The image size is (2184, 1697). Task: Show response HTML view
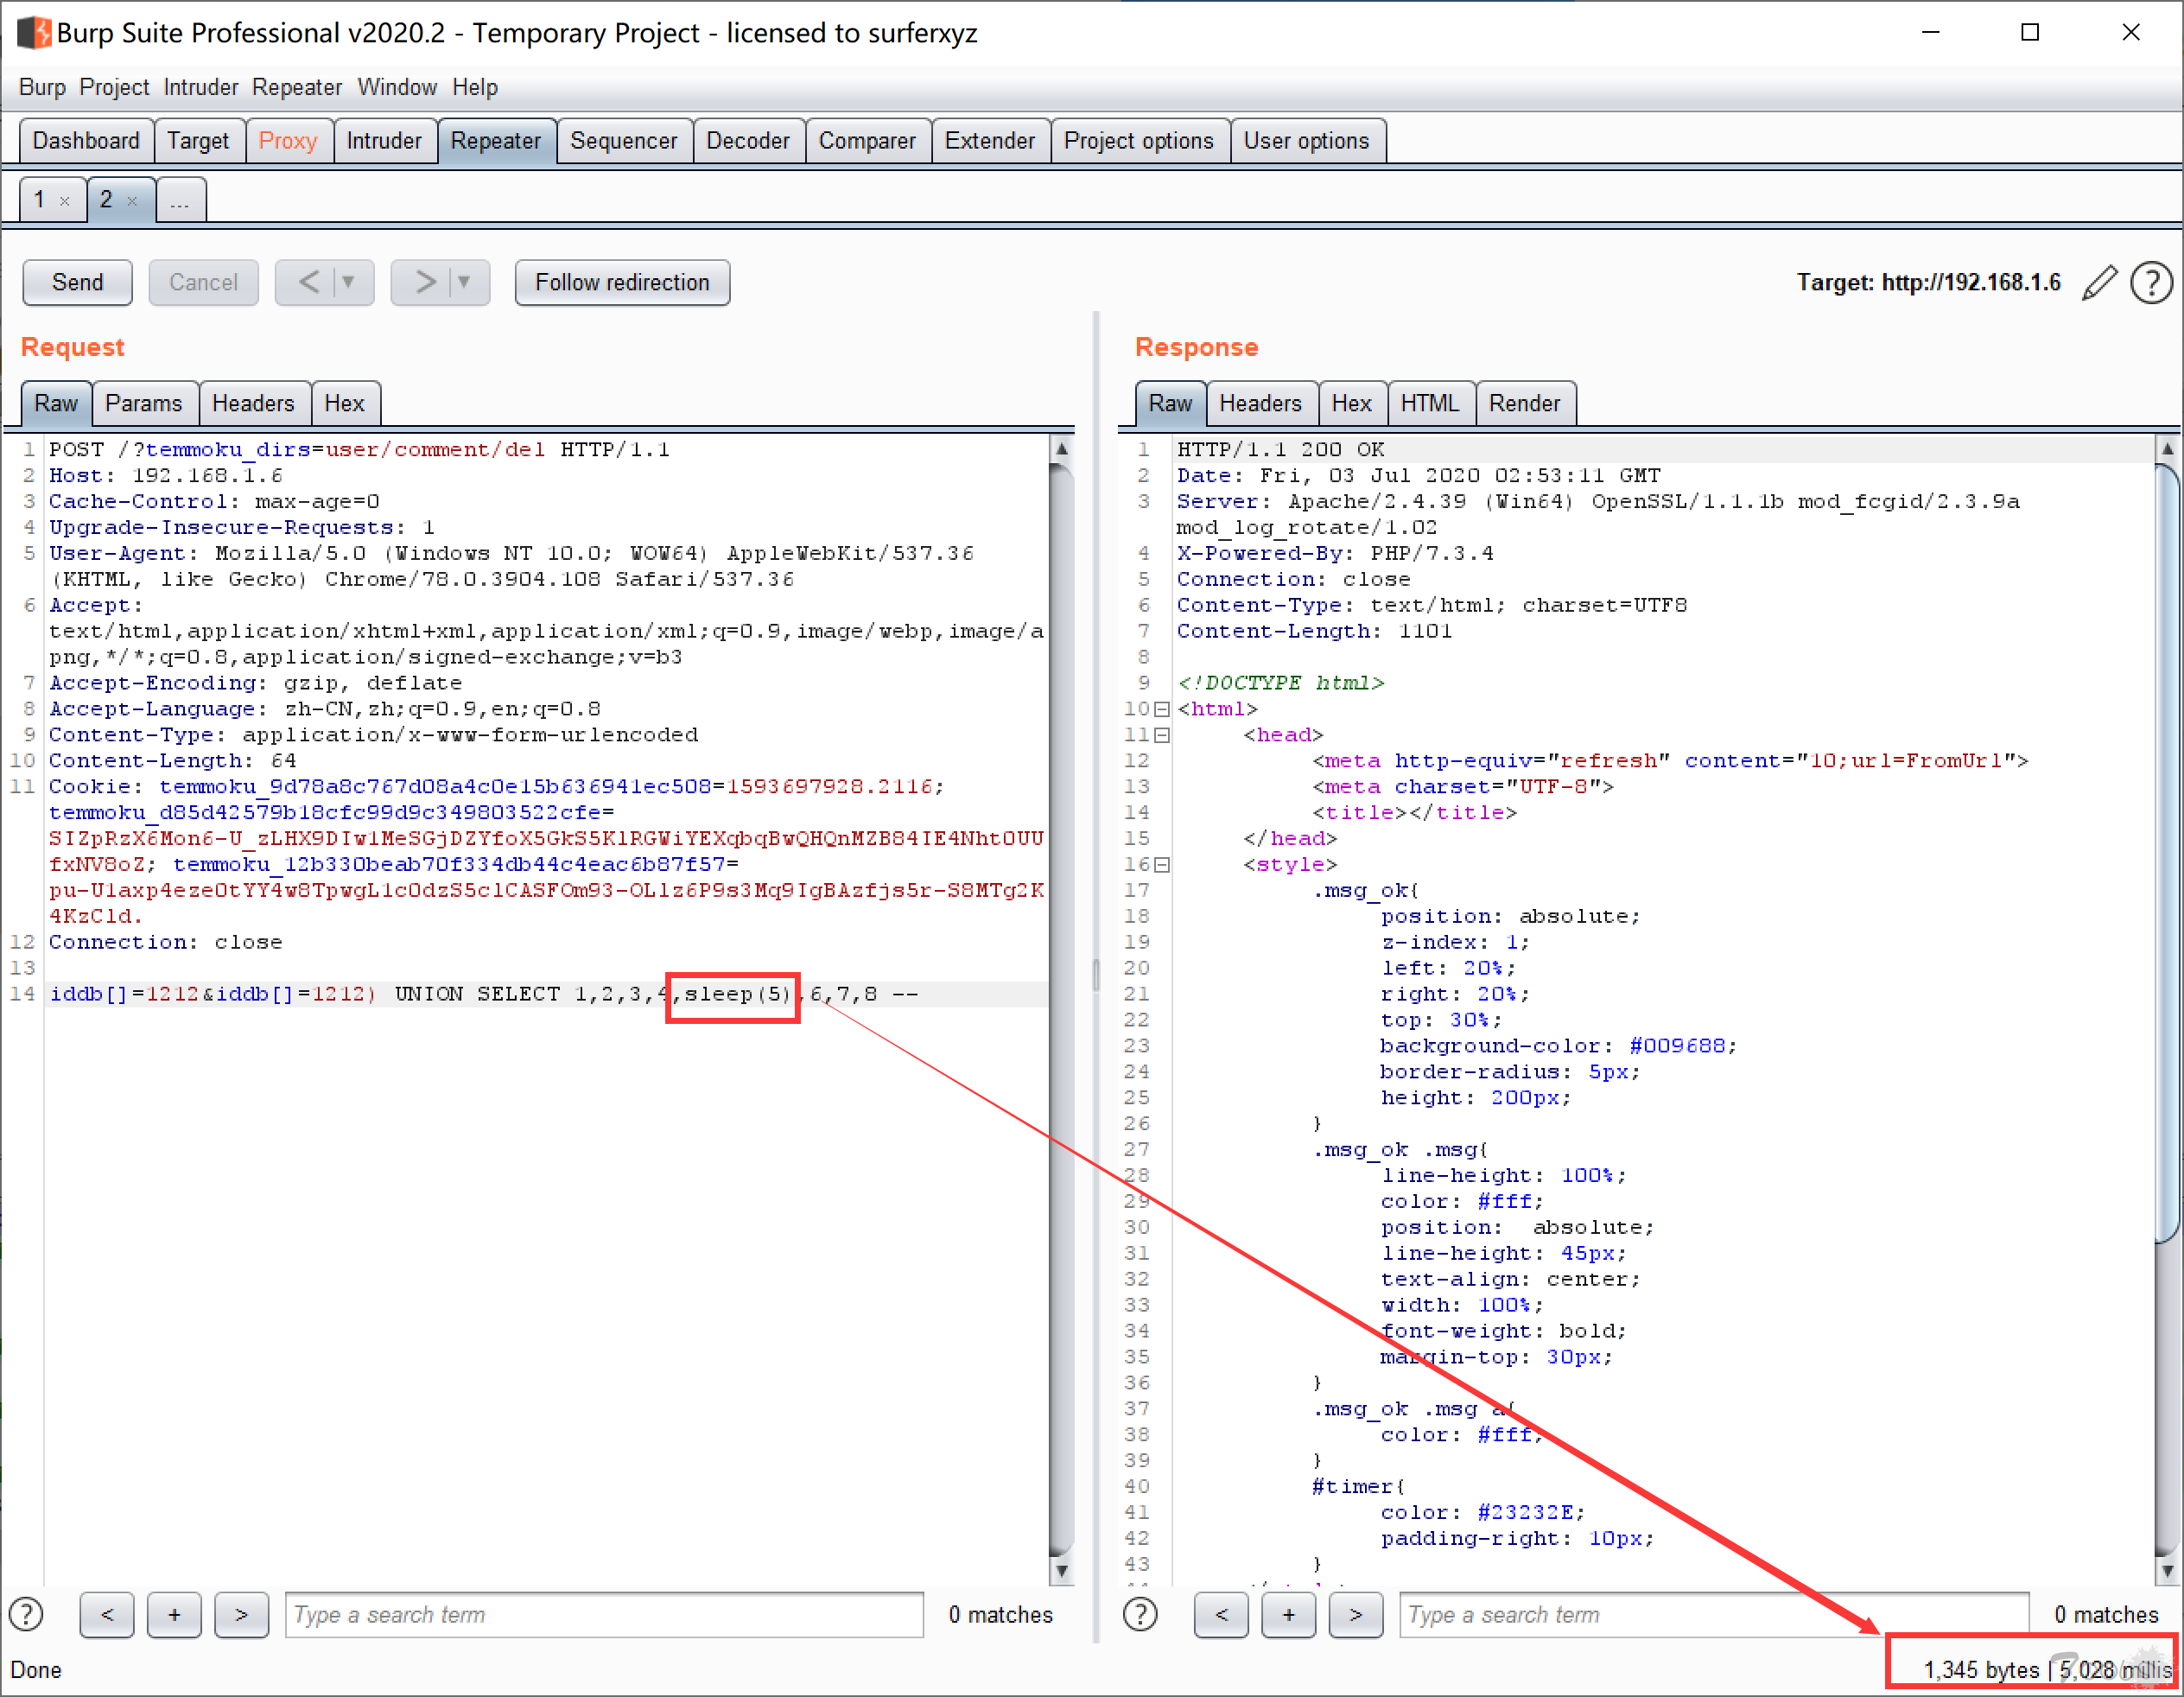click(x=1430, y=404)
